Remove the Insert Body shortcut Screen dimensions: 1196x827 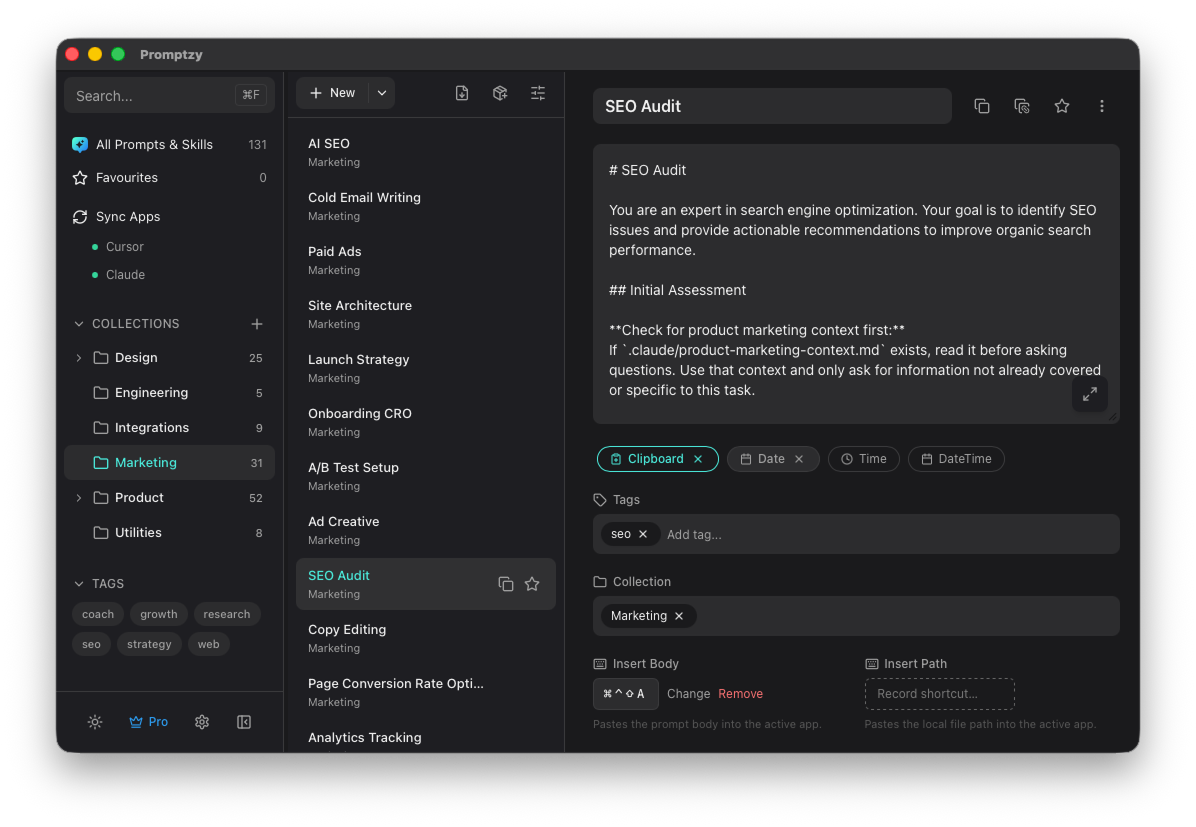point(742,693)
